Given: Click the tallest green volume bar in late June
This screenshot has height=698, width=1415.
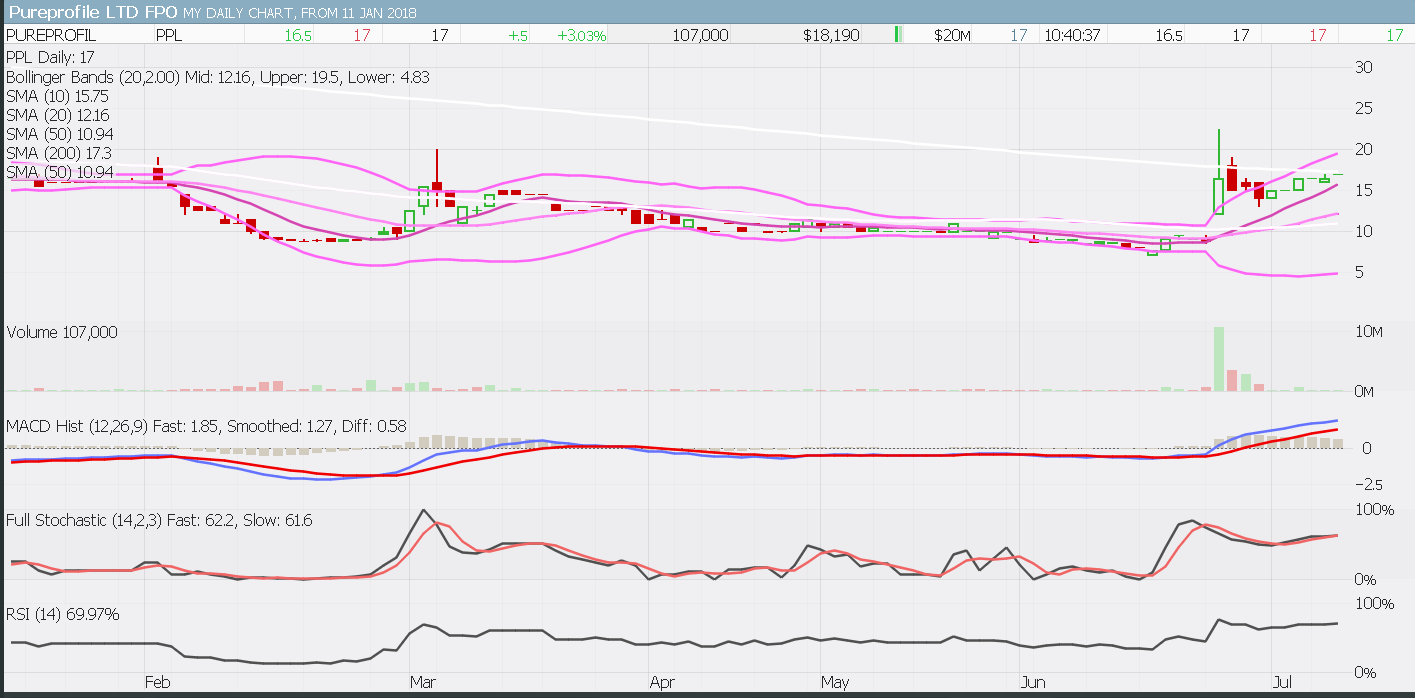Looking at the screenshot, I should [x=1218, y=358].
